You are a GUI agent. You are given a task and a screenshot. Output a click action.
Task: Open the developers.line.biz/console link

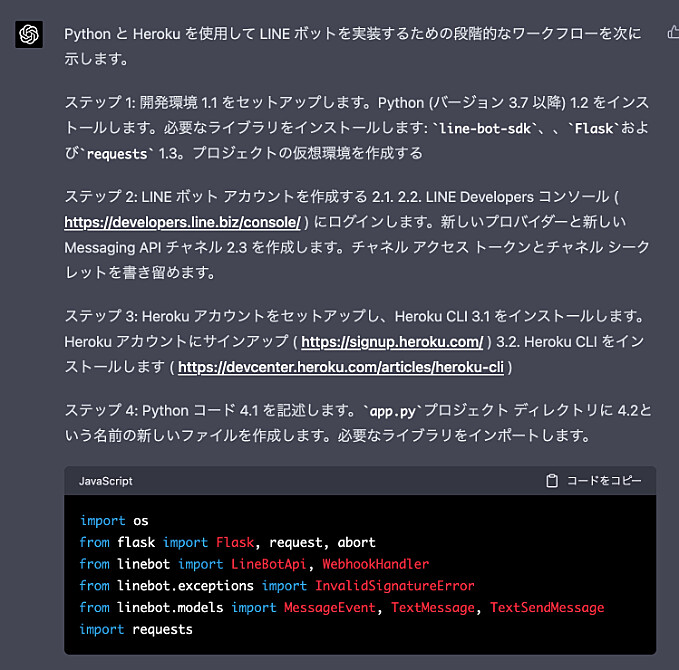[182, 222]
